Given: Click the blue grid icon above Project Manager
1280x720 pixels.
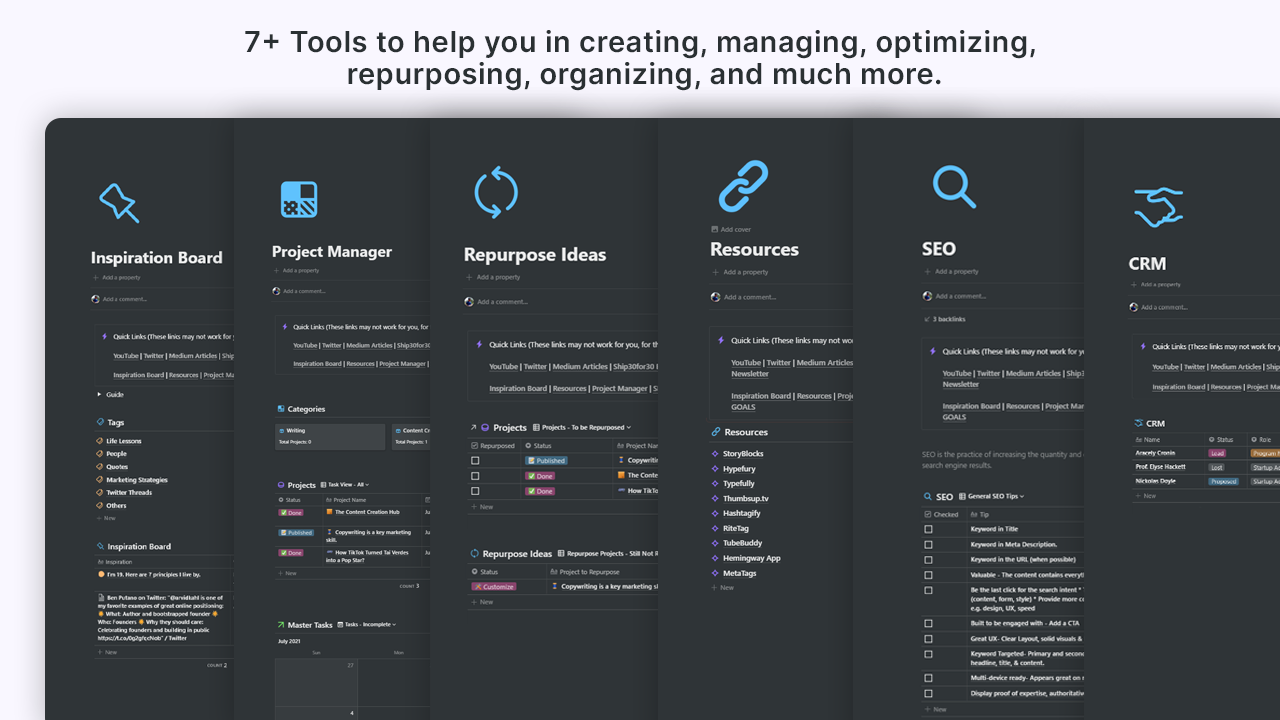Looking at the screenshot, I should tap(298, 200).
